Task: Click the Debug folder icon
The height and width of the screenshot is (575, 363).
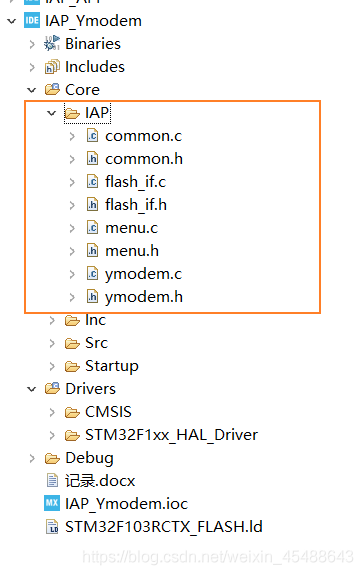Action: click(52, 458)
